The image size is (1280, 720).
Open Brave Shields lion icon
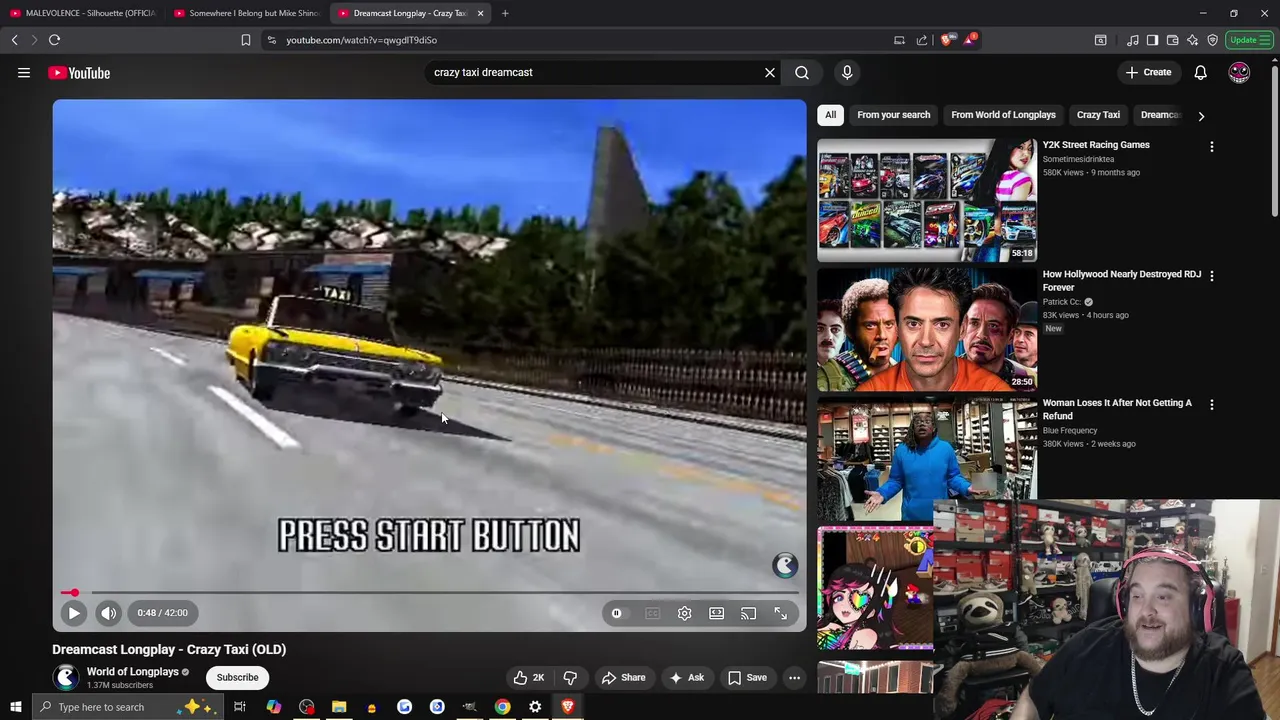[x=947, y=40]
